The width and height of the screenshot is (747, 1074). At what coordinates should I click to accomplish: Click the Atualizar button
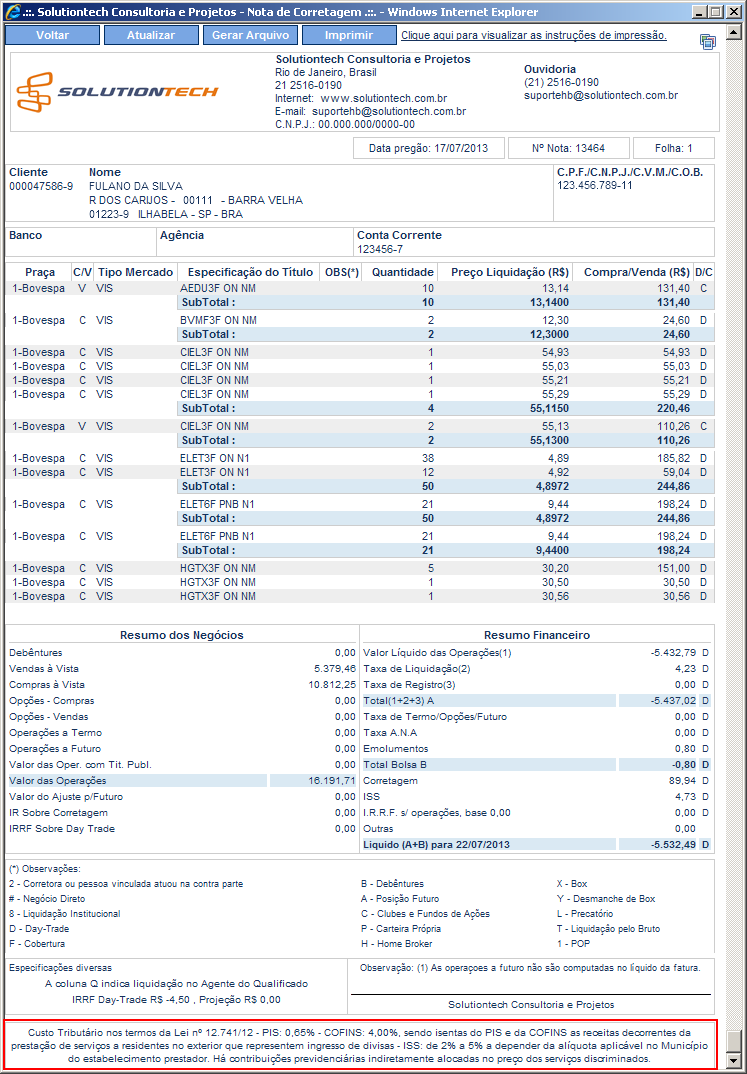[151, 35]
